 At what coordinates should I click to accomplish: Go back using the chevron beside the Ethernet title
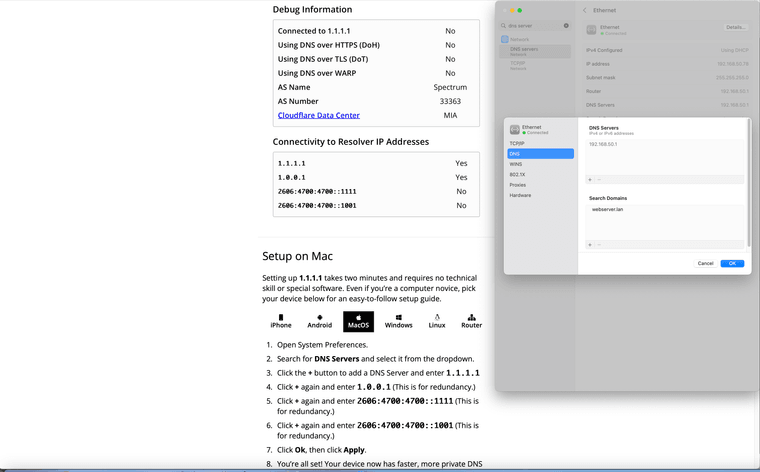(585, 10)
